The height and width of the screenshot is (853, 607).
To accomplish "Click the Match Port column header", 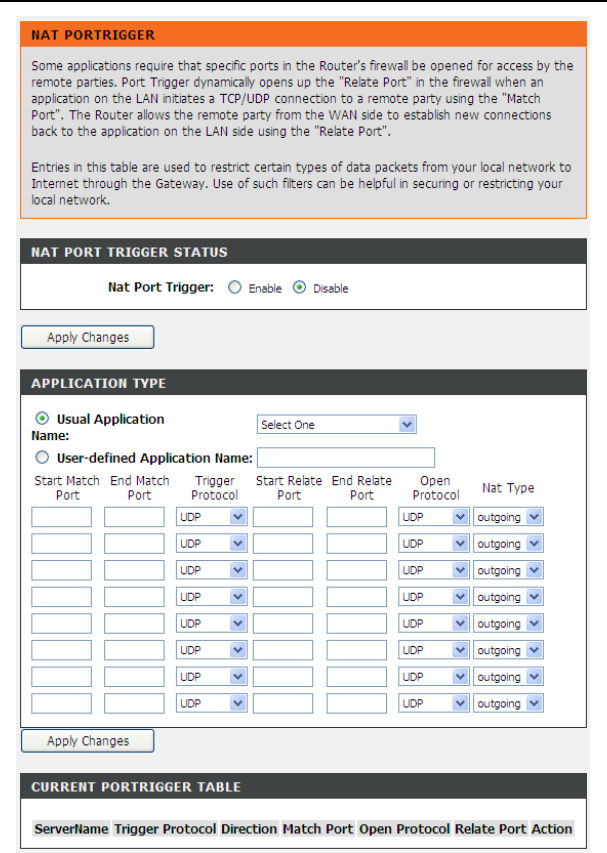I will pyautogui.click(x=318, y=829).
